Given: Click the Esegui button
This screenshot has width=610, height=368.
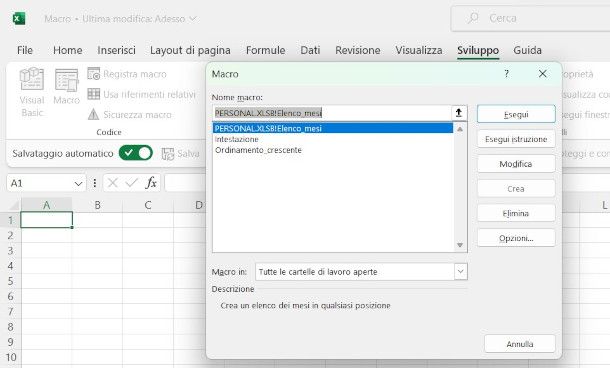Looking at the screenshot, I should [x=516, y=114].
